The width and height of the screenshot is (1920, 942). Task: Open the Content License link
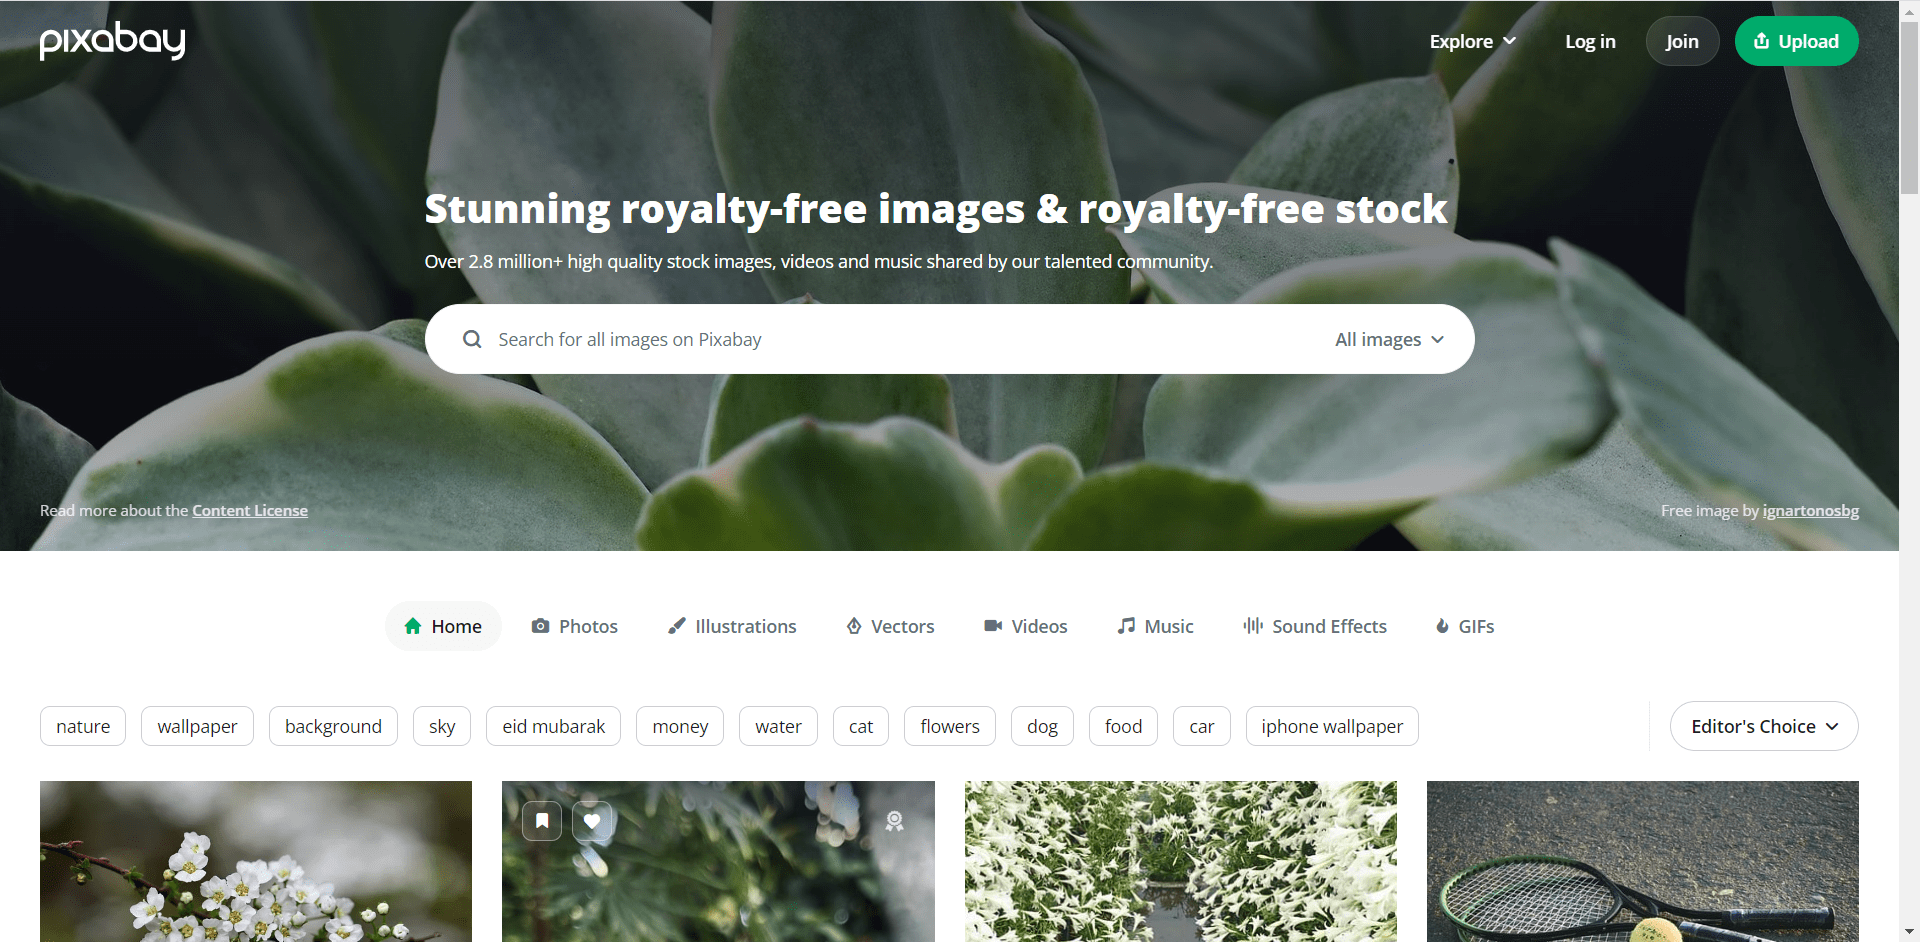tap(250, 510)
